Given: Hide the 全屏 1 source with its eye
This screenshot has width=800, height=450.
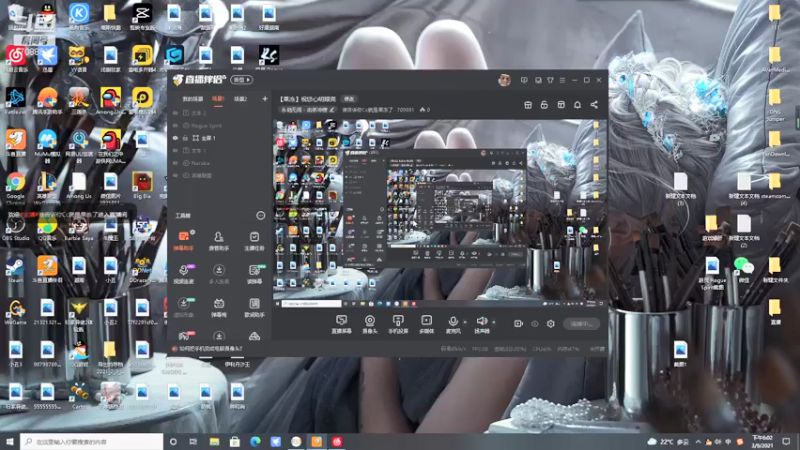Looking at the screenshot, I should click(176, 138).
